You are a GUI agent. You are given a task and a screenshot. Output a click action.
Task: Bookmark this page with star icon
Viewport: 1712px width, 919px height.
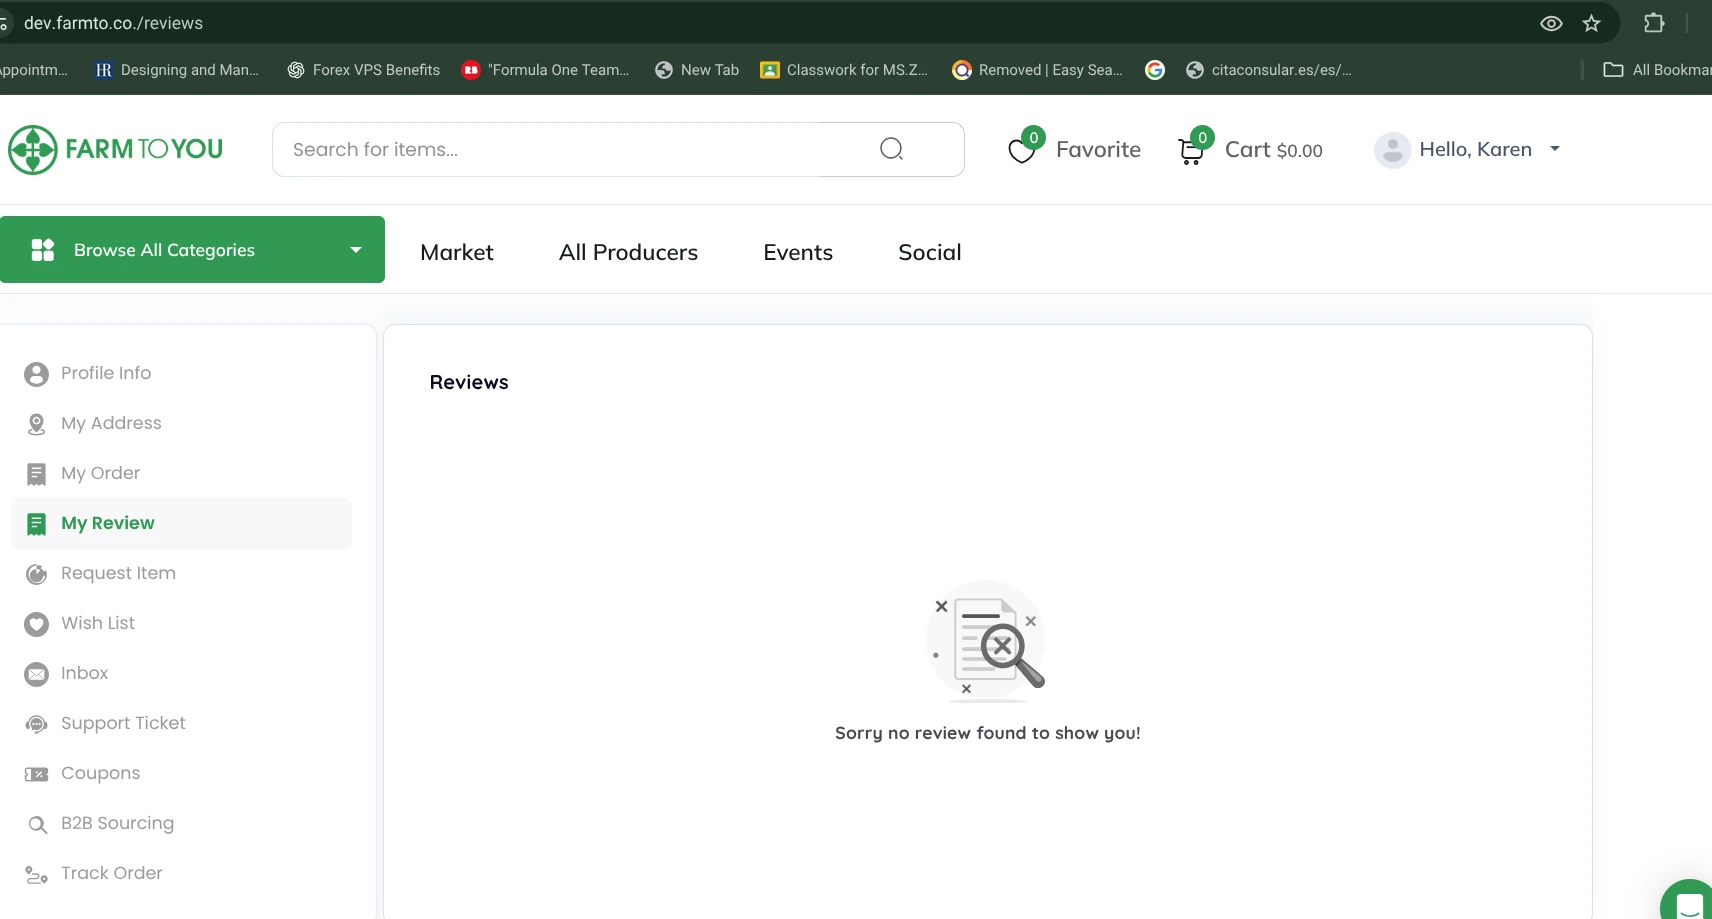[1592, 23]
